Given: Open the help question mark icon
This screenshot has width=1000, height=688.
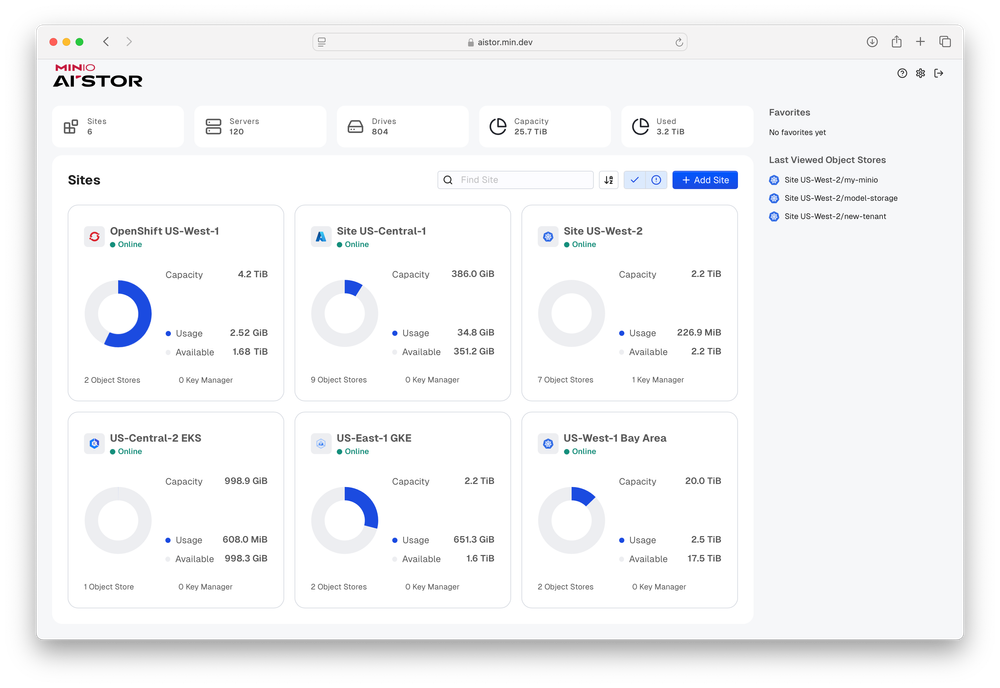Looking at the screenshot, I should click(x=902, y=73).
